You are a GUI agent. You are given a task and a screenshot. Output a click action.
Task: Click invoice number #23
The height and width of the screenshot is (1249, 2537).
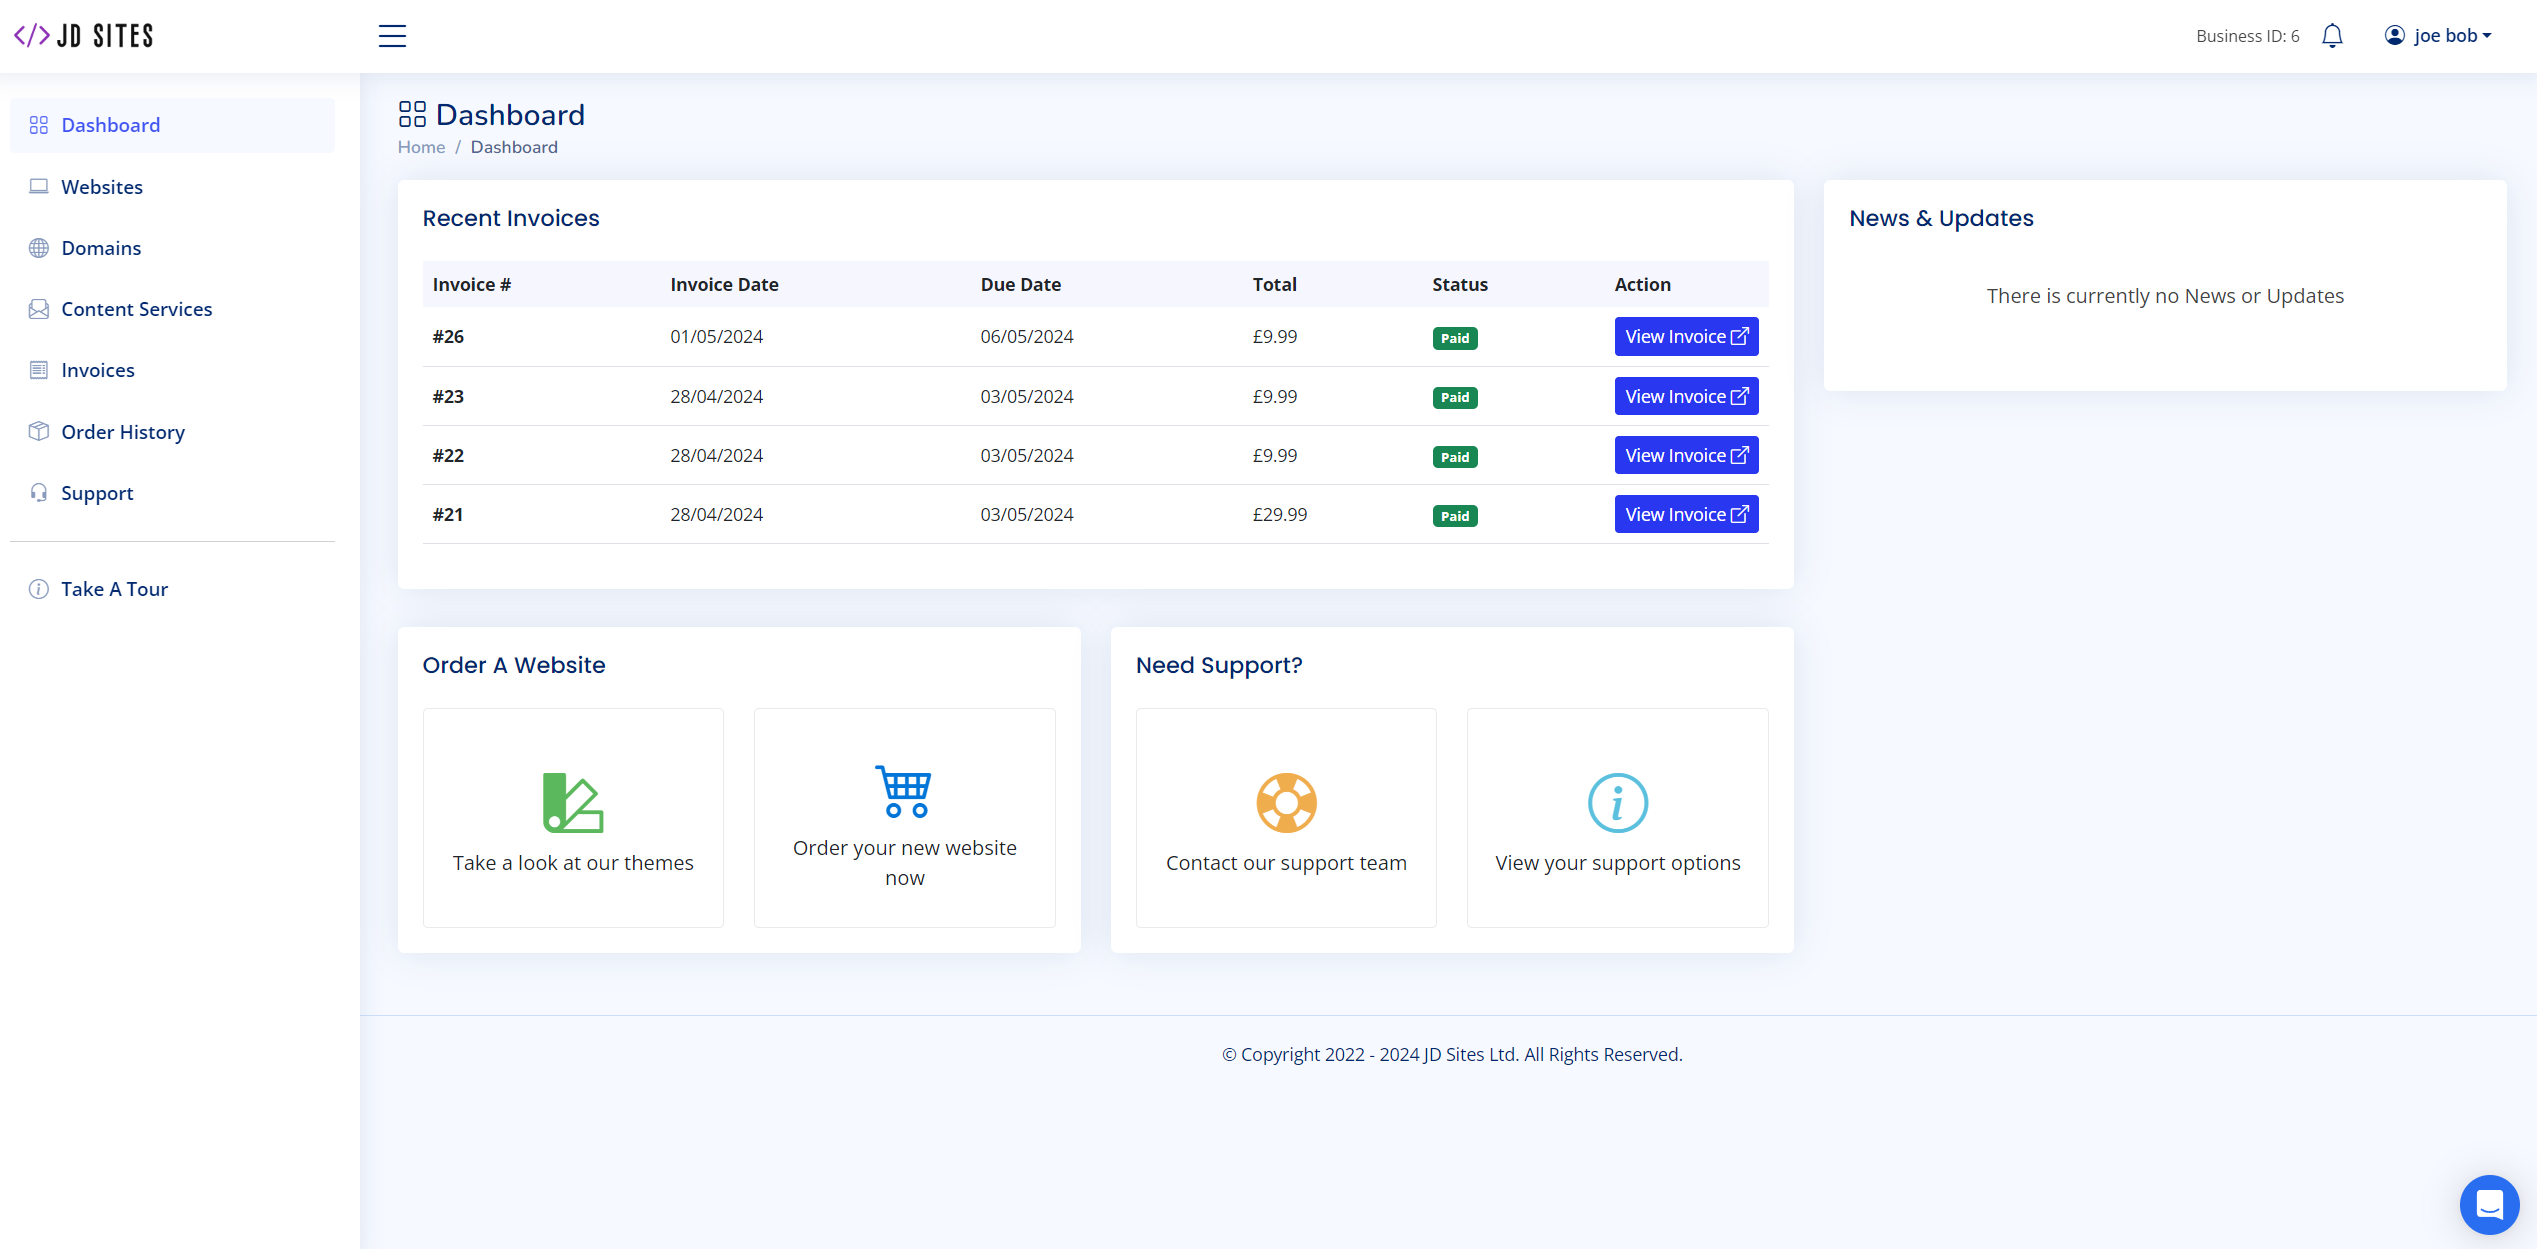pyautogui.click(x=448, y=397)
